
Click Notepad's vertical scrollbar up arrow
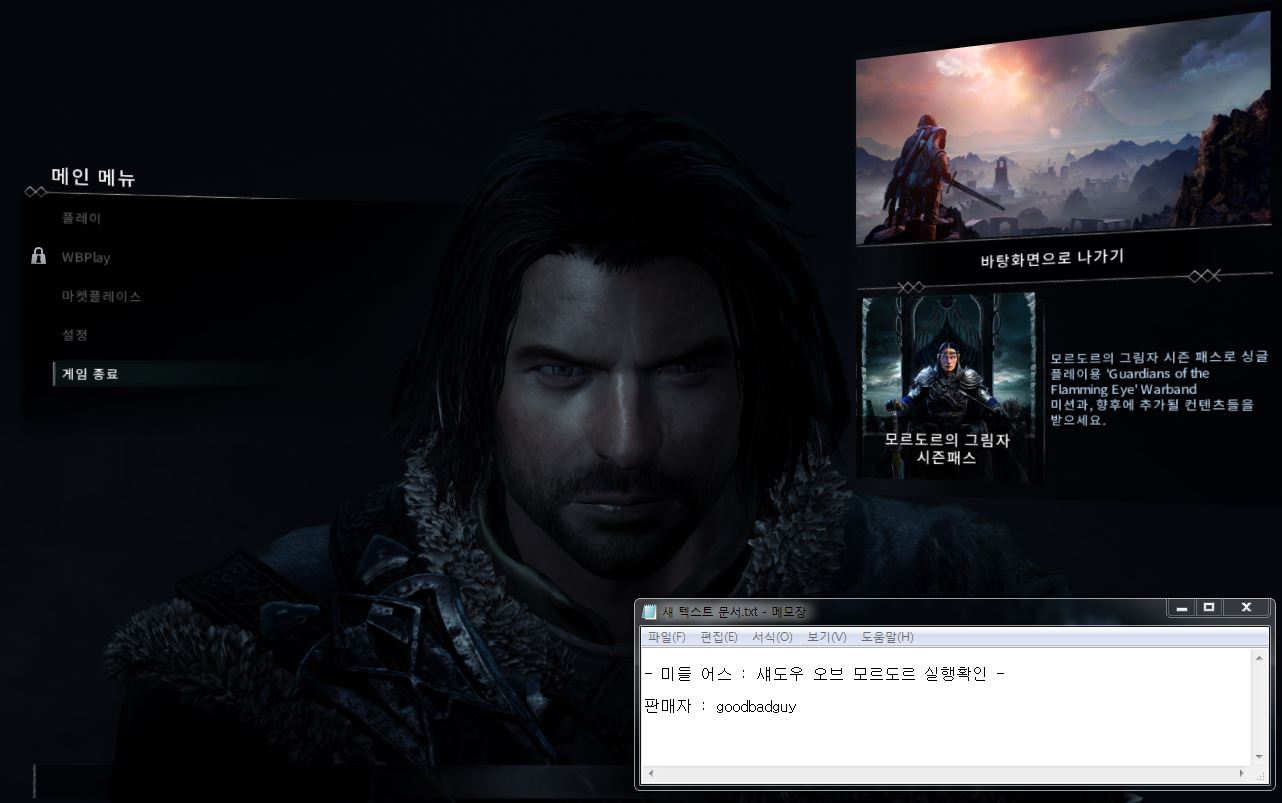click(1260, 657)
